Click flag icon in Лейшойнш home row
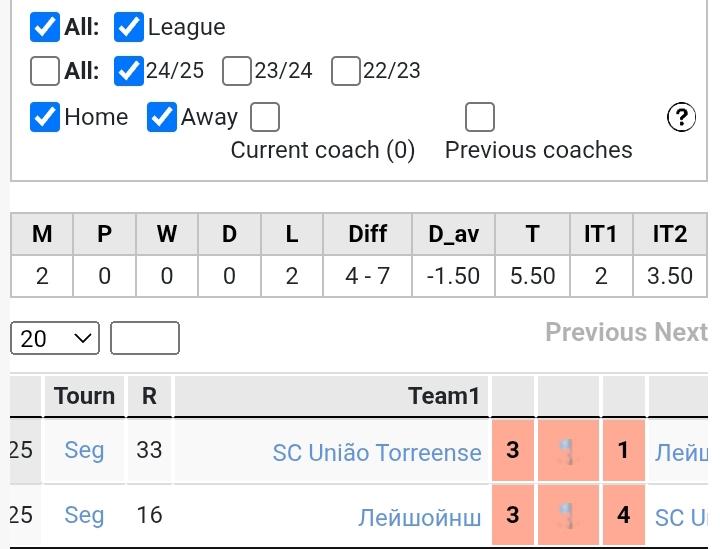The image size is (720, 549). [x=568, y=516]
